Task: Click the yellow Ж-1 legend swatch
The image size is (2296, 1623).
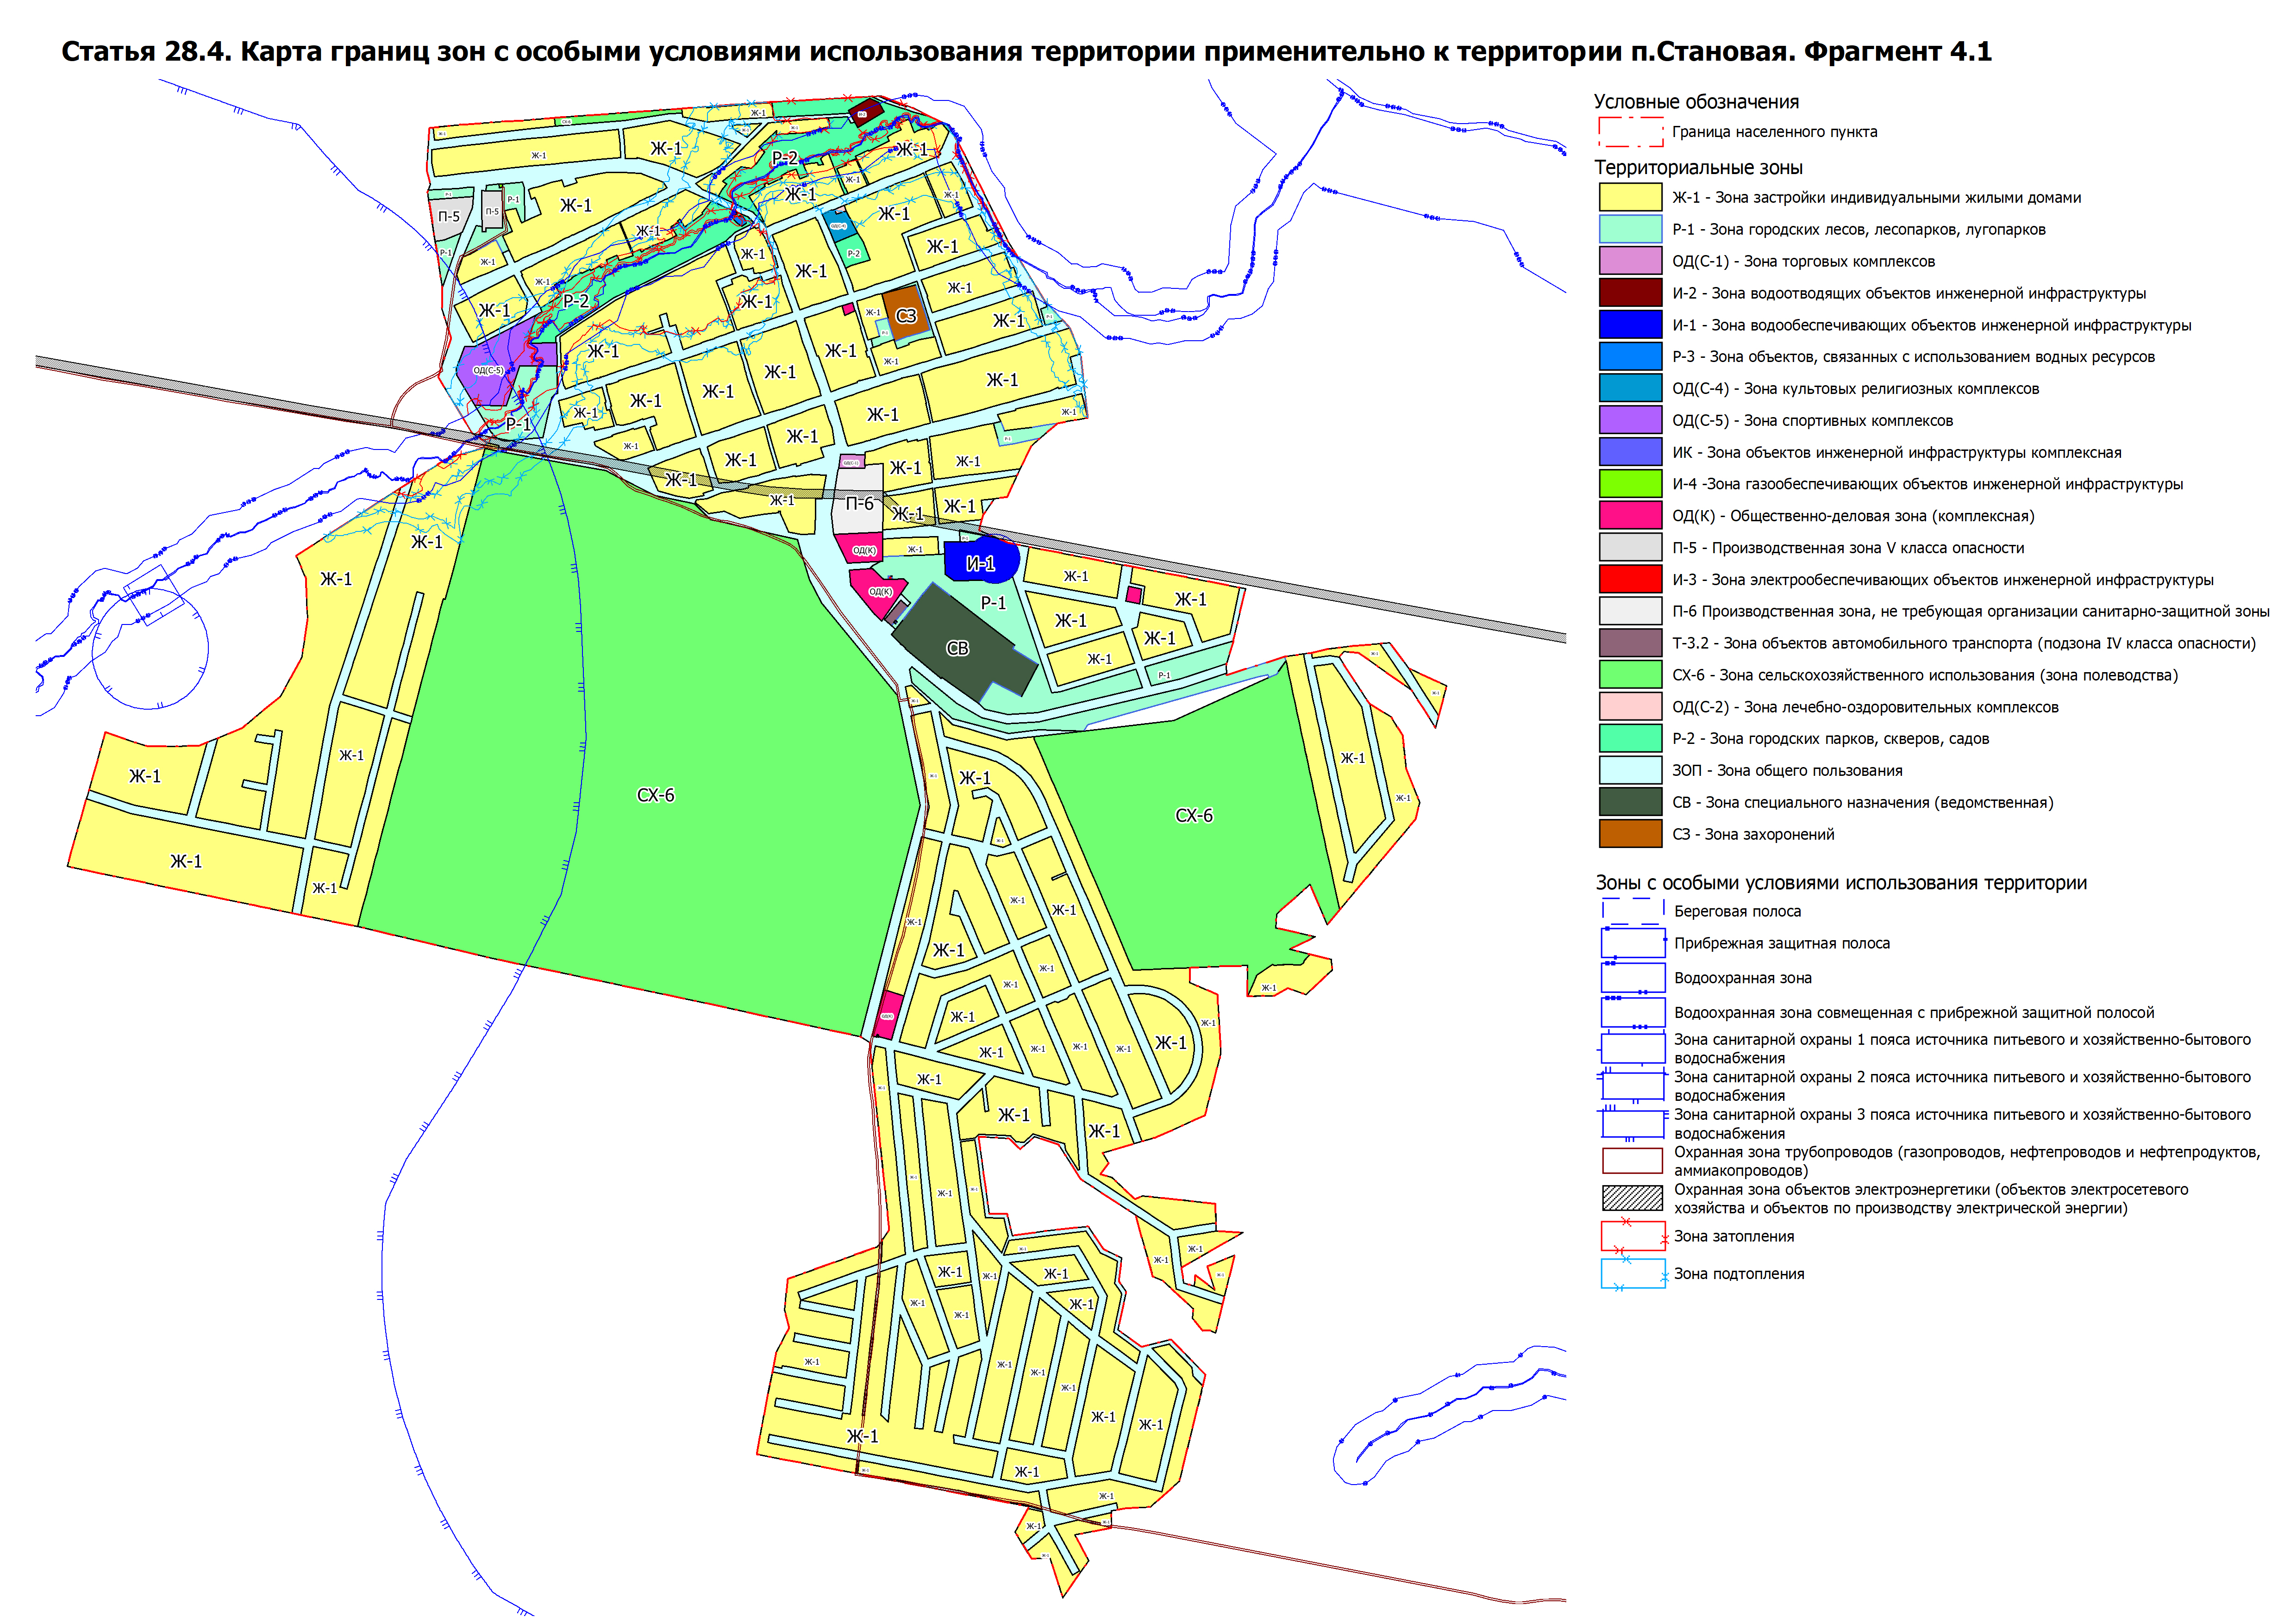Action: click(x=1630, y=197)
